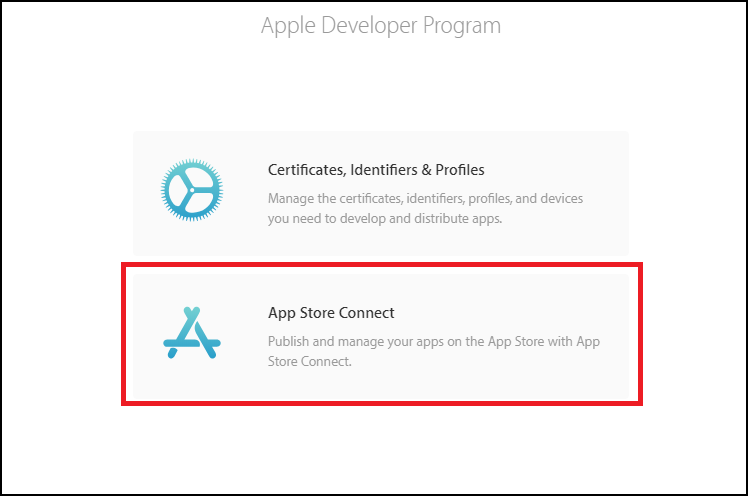This screenshot has height=496, width=748.
Task: Open the App Store Connect heading
Action: coord(331,313)
